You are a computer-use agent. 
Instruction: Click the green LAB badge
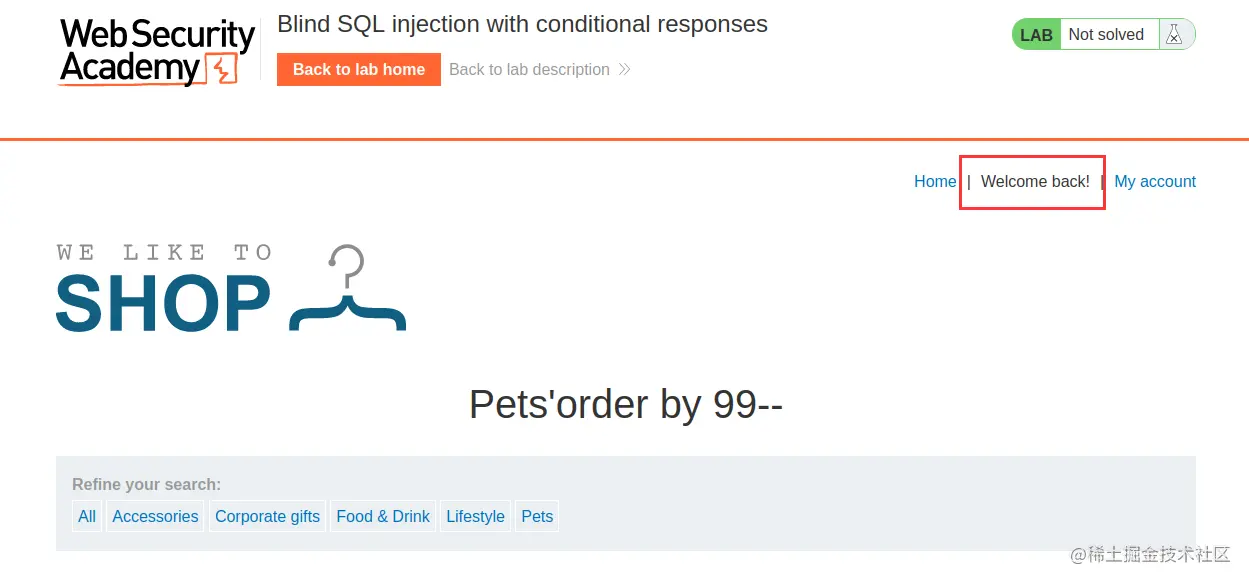pyautogui.click(x=1036, y=34)
